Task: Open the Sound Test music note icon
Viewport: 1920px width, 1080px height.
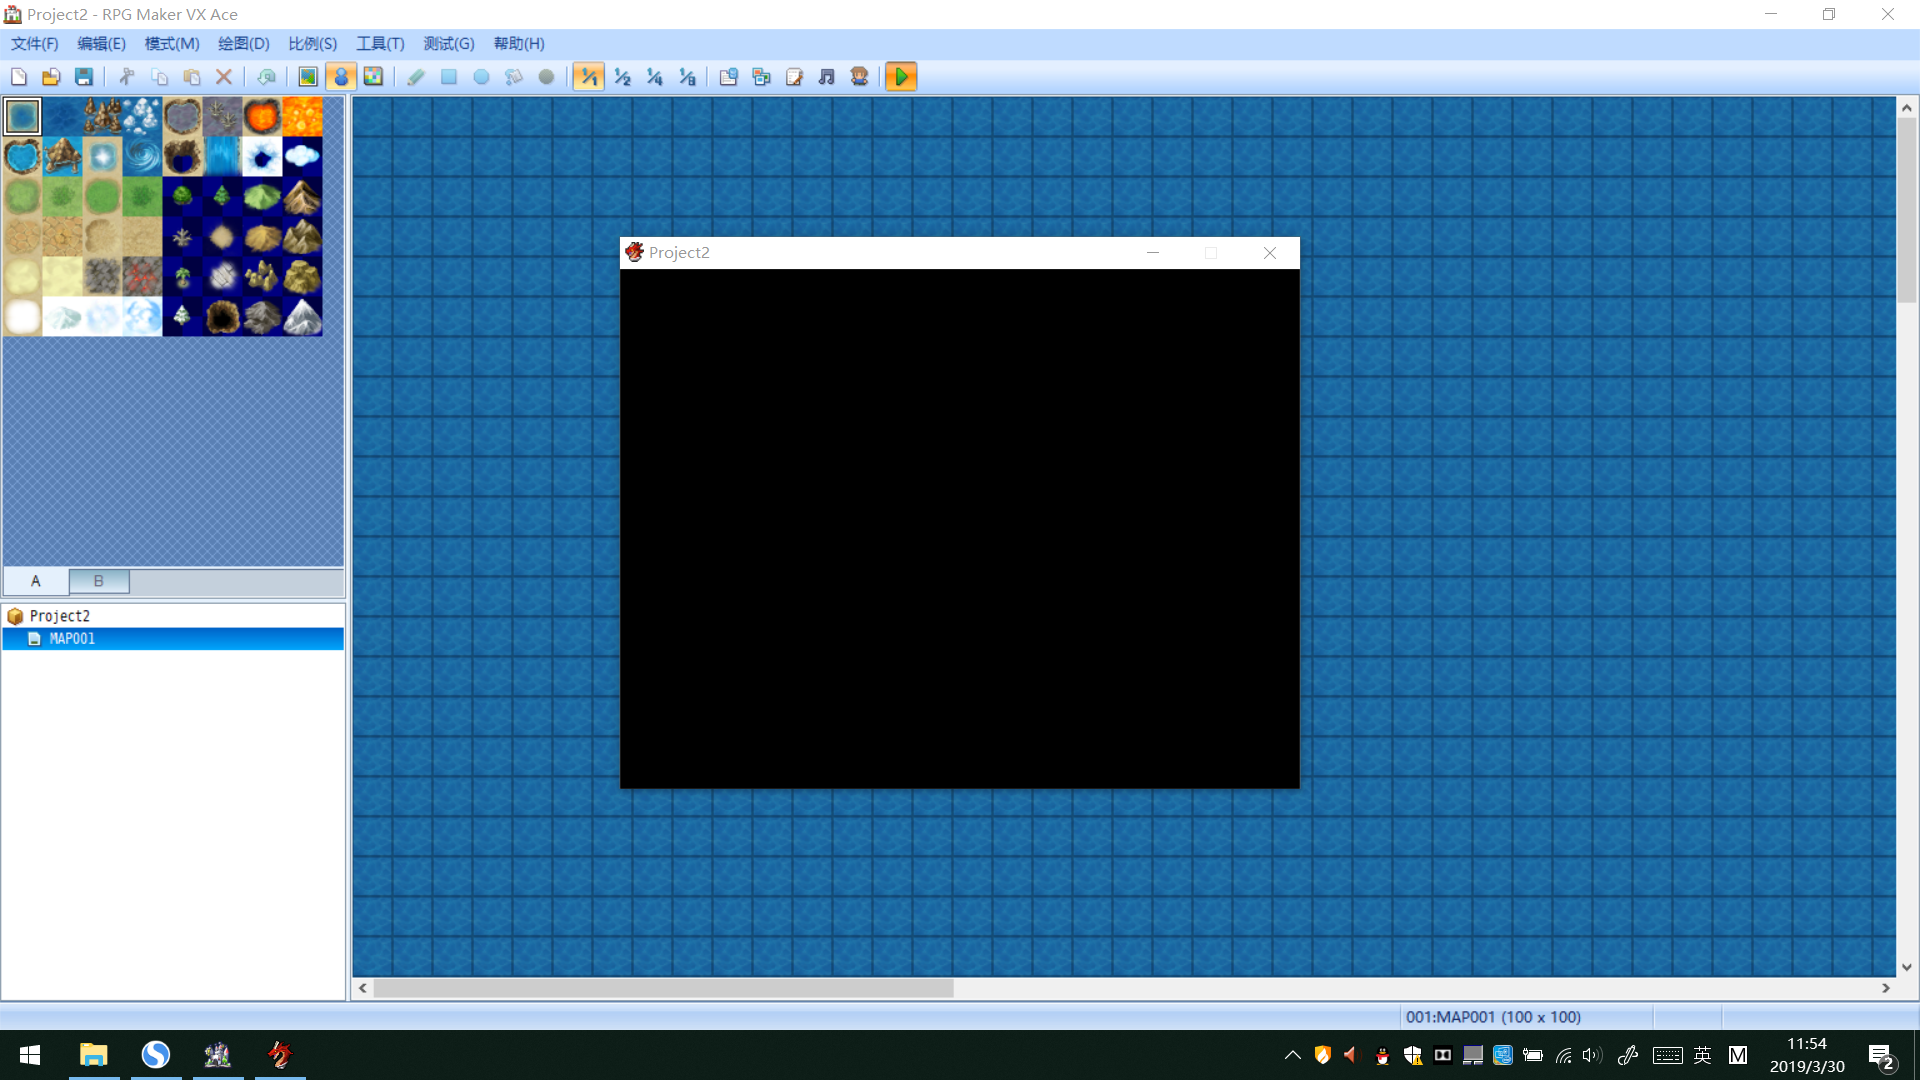Action: (x=827, y=77)
